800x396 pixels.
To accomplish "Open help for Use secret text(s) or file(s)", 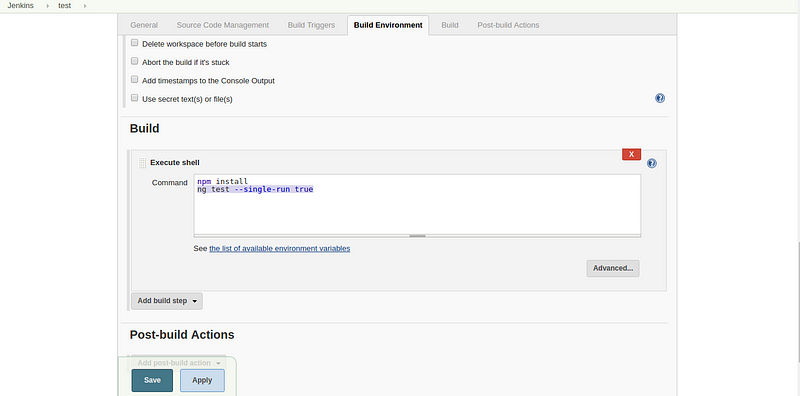I will tap(660, 98).
